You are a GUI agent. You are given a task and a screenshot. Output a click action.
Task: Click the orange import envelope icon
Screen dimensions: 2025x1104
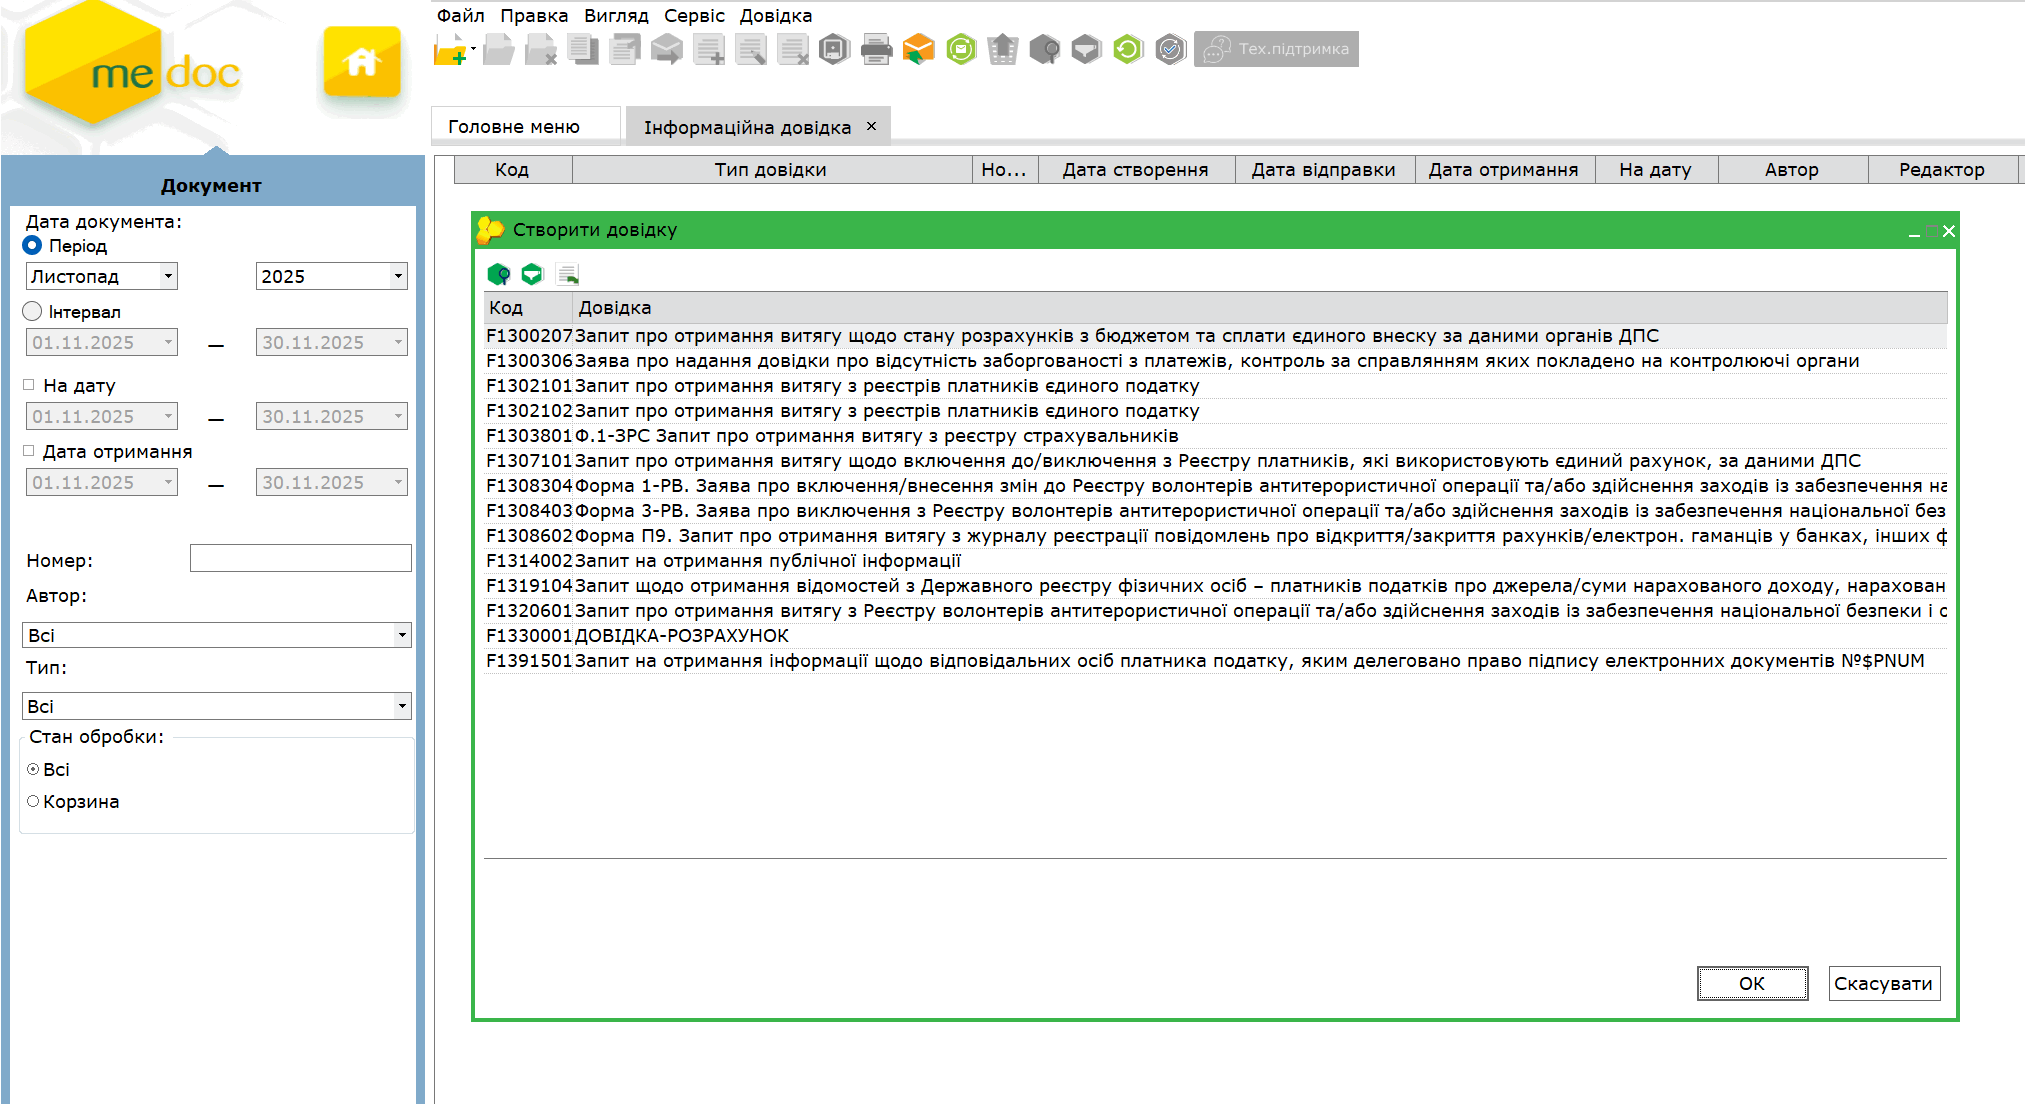coord(918,49)
